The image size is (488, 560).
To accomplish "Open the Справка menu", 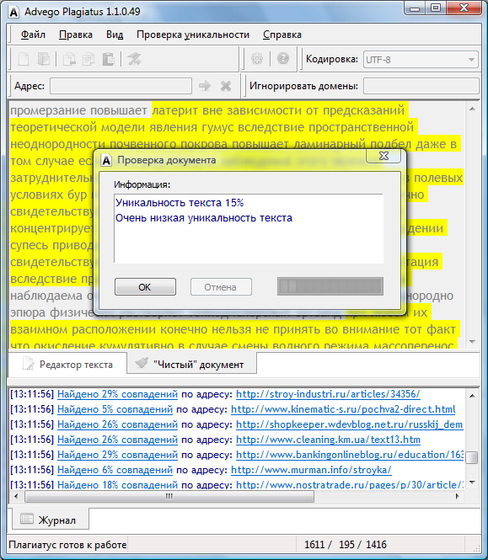I will [282, 35].
